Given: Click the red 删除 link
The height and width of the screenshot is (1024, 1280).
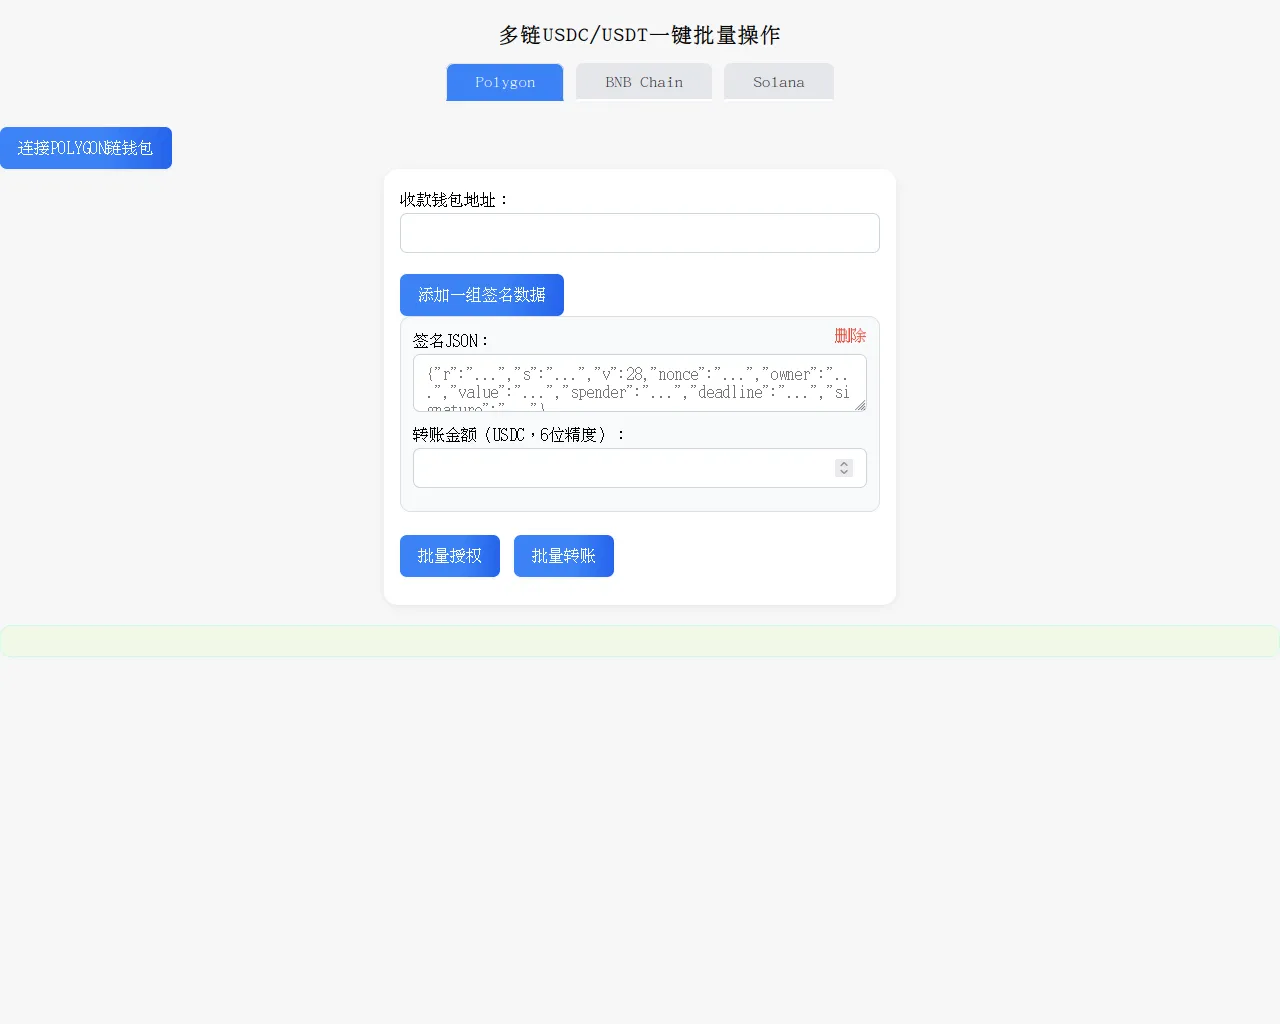Looking at the screenshot, I should 850,335.
